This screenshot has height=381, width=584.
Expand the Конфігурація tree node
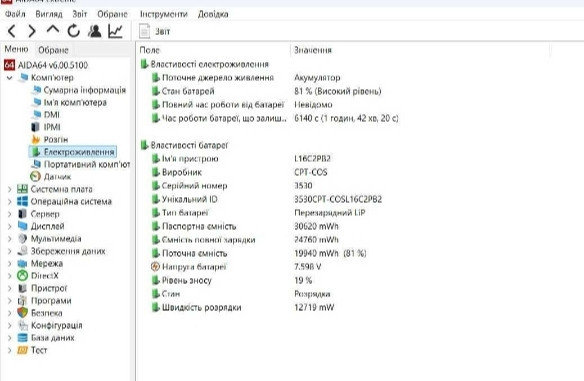10,326
